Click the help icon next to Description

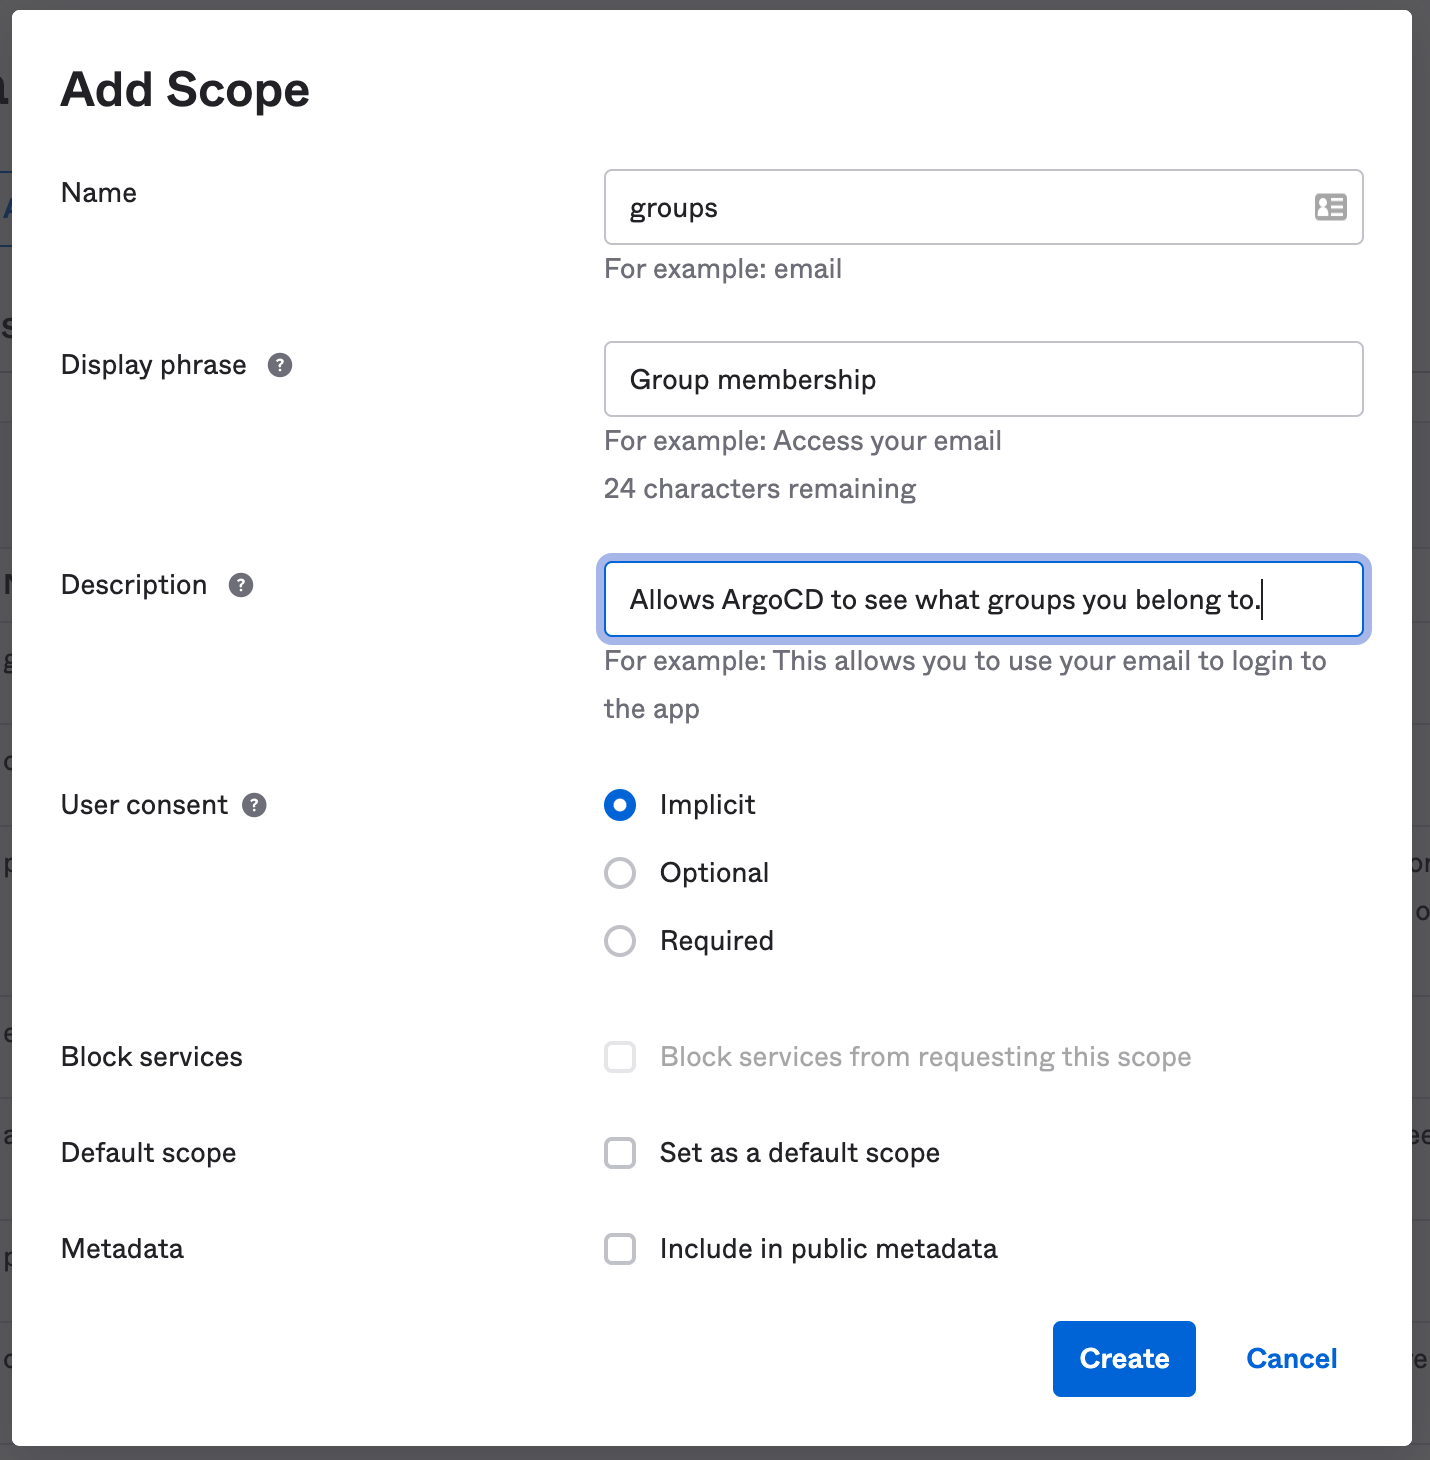(x=241, y=585)
